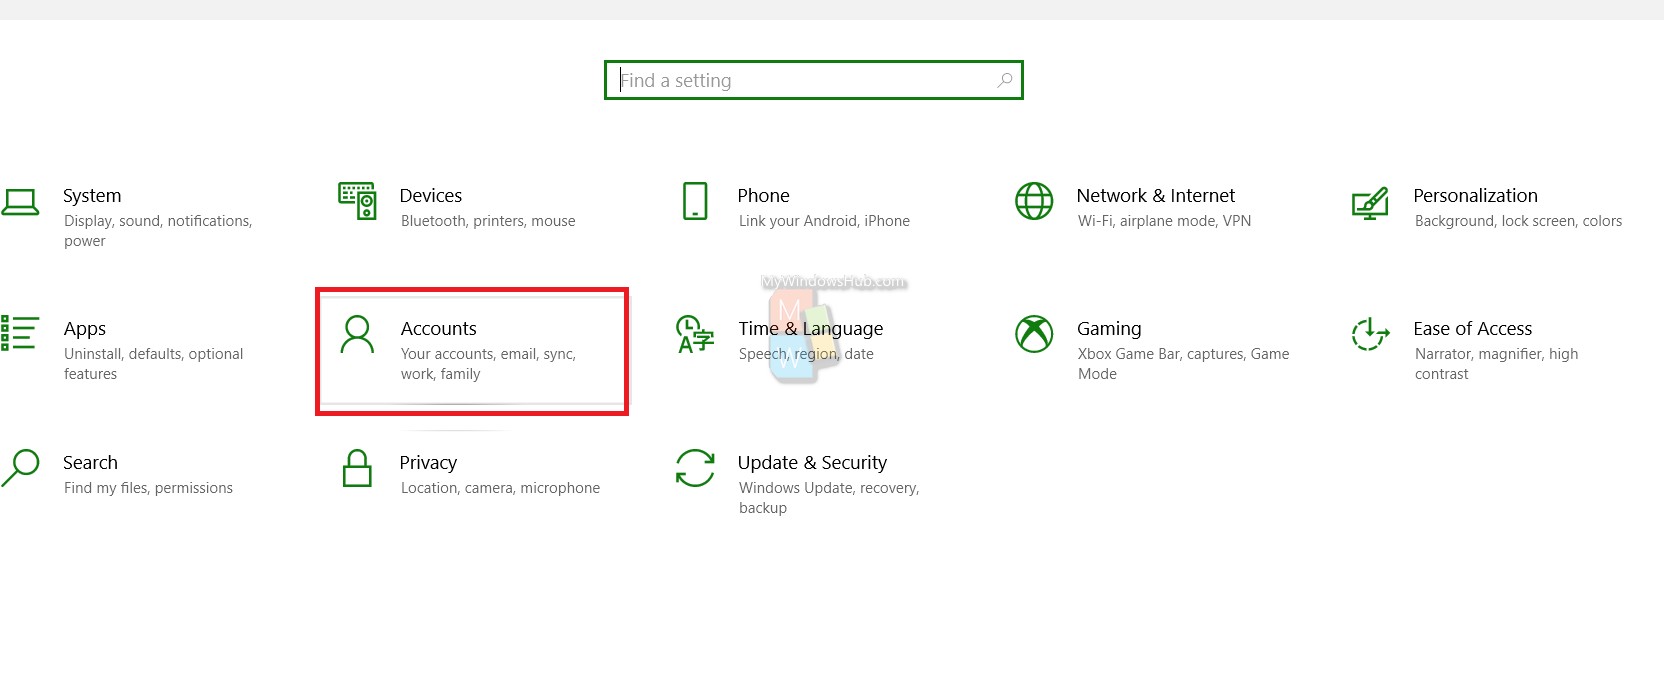Click 'Uninstall, defaults, optional features' text

click(x=154, y=364)
